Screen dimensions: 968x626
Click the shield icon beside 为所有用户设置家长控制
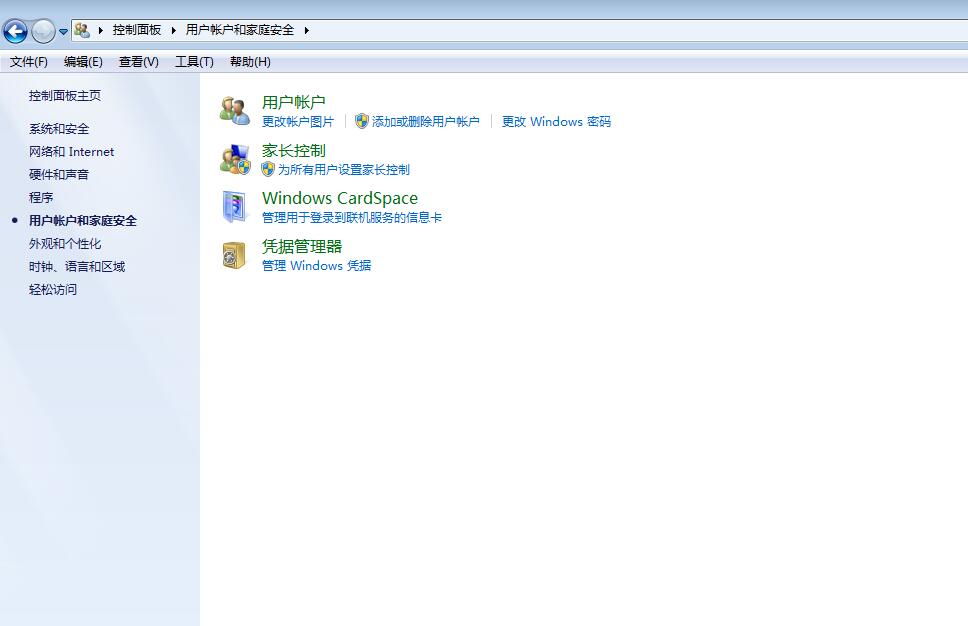(x=268, y=169)
